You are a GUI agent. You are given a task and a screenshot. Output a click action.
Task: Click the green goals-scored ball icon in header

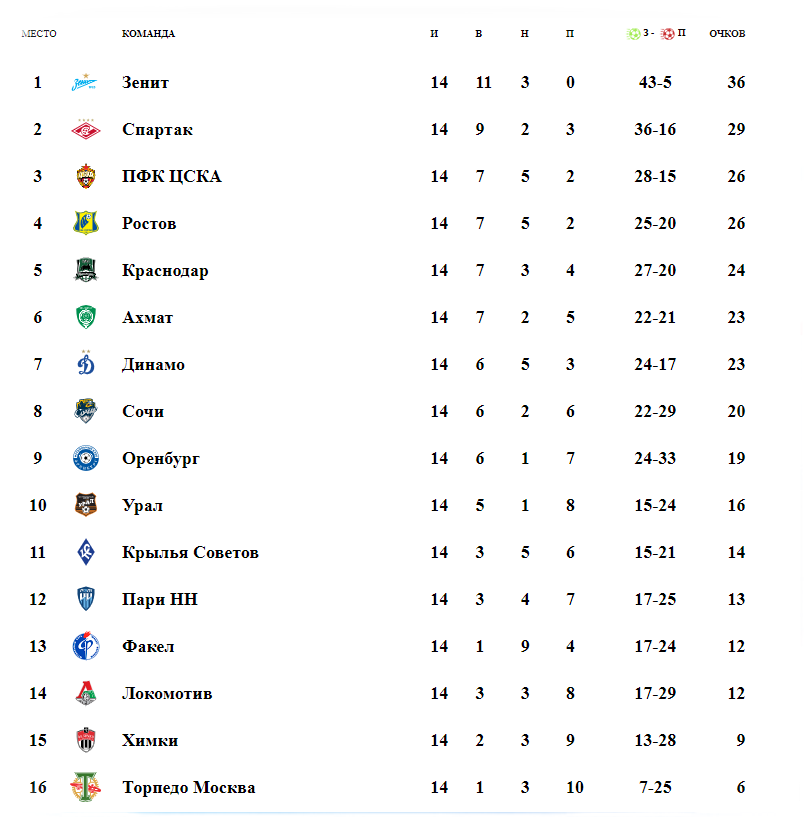[x=634, y=34]
